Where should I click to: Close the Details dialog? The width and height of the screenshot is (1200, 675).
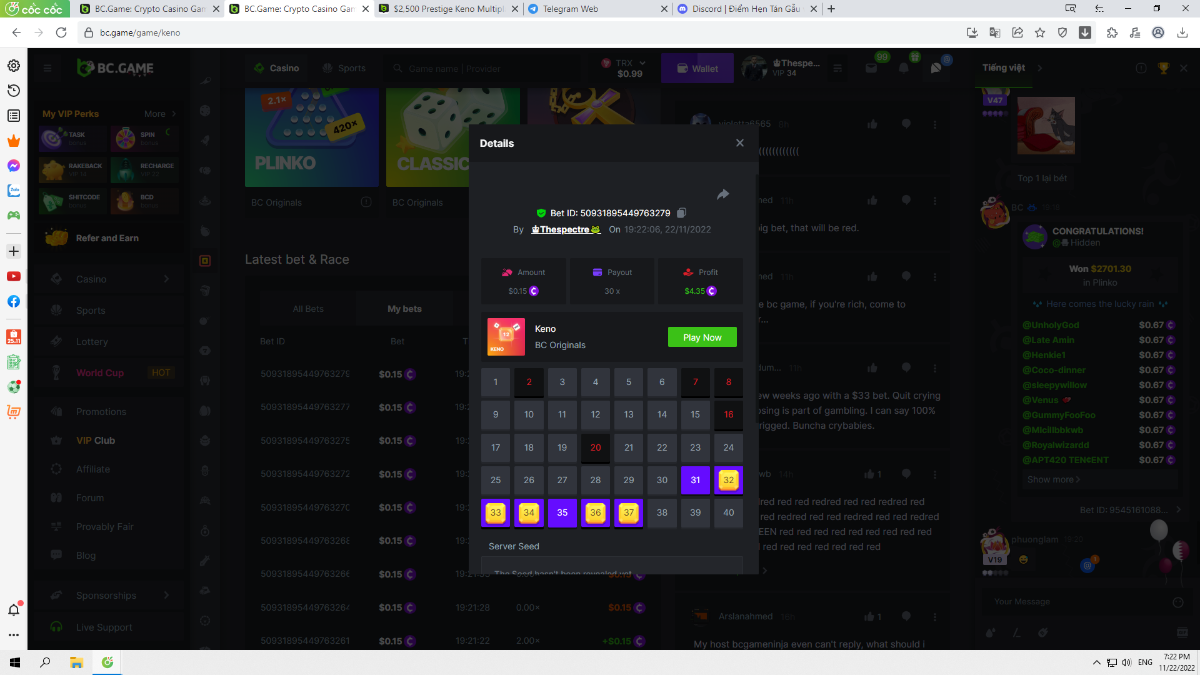740,143
